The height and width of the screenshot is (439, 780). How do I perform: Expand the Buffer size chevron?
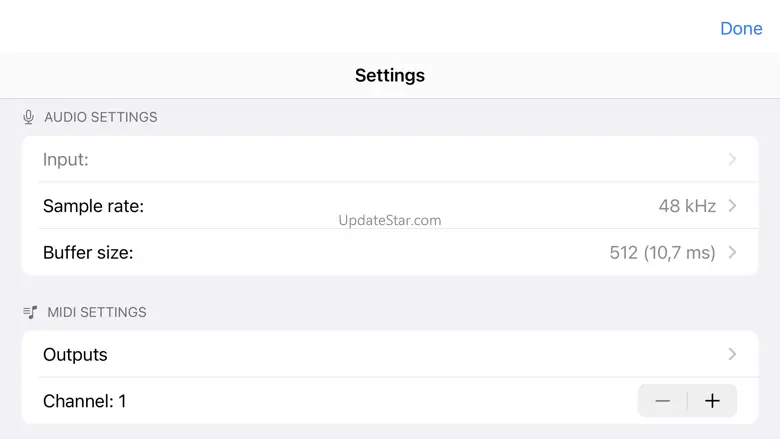732,252
